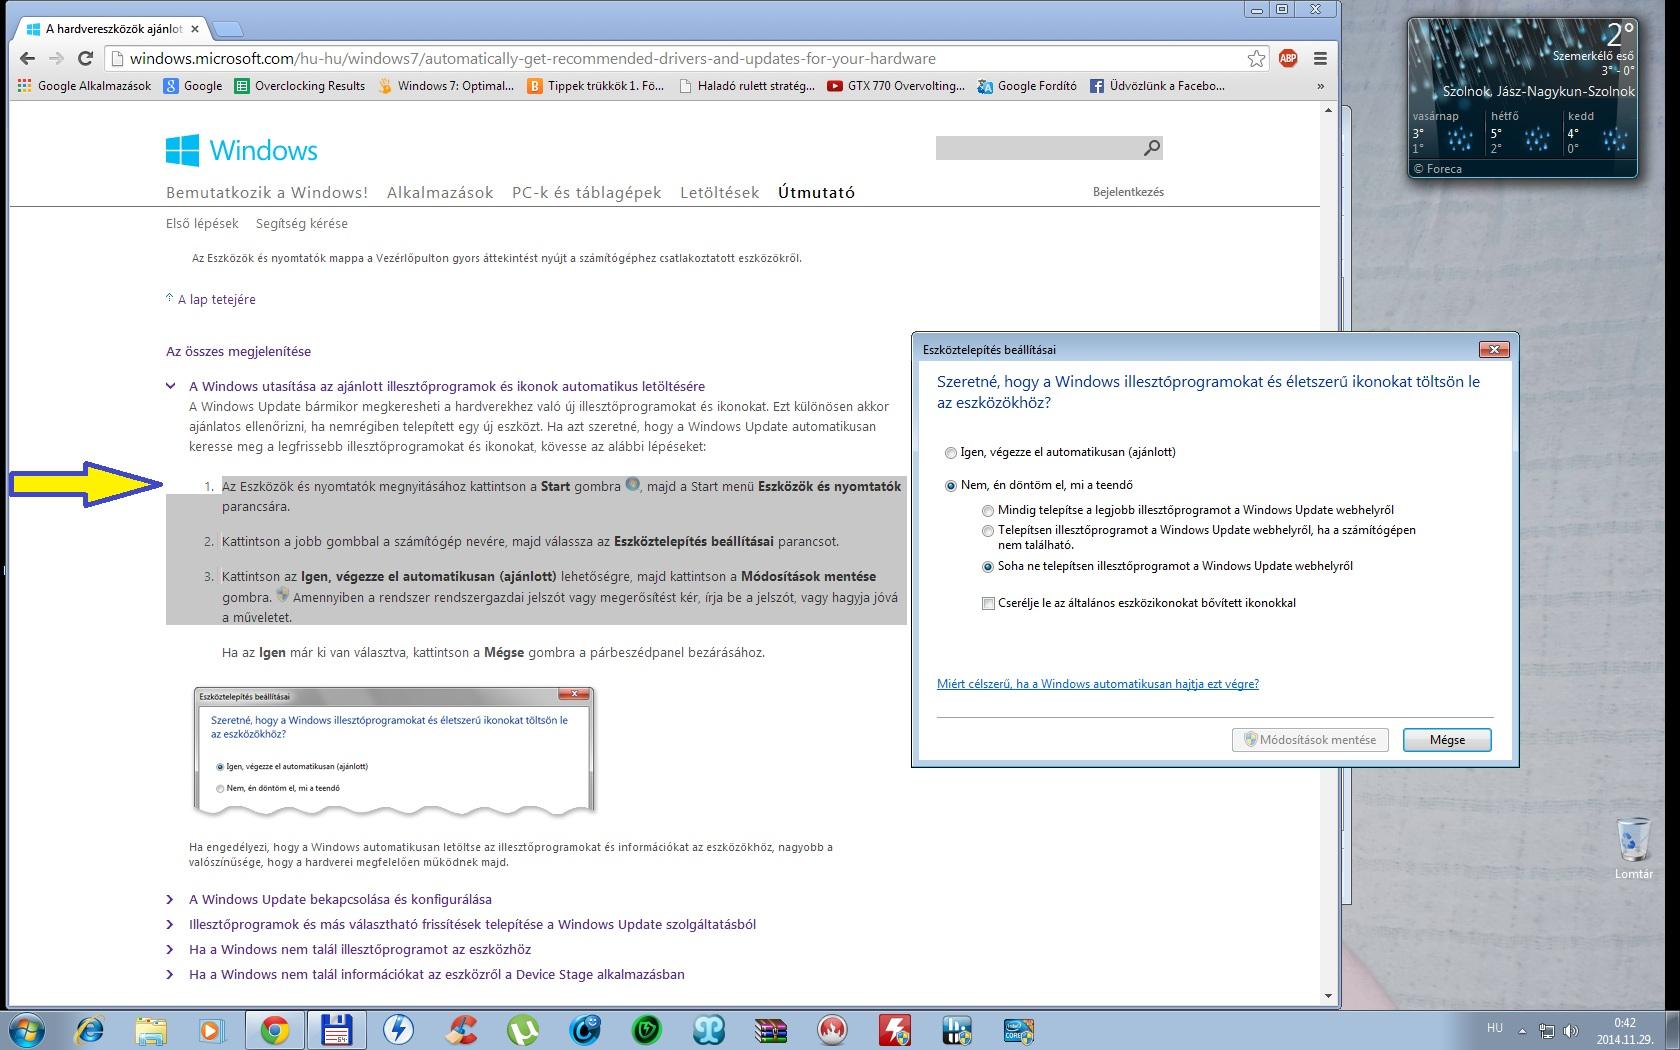Open uTorrent from the taskbar
This screenshot has width=1680, height=1050.
click(523, 1029)
